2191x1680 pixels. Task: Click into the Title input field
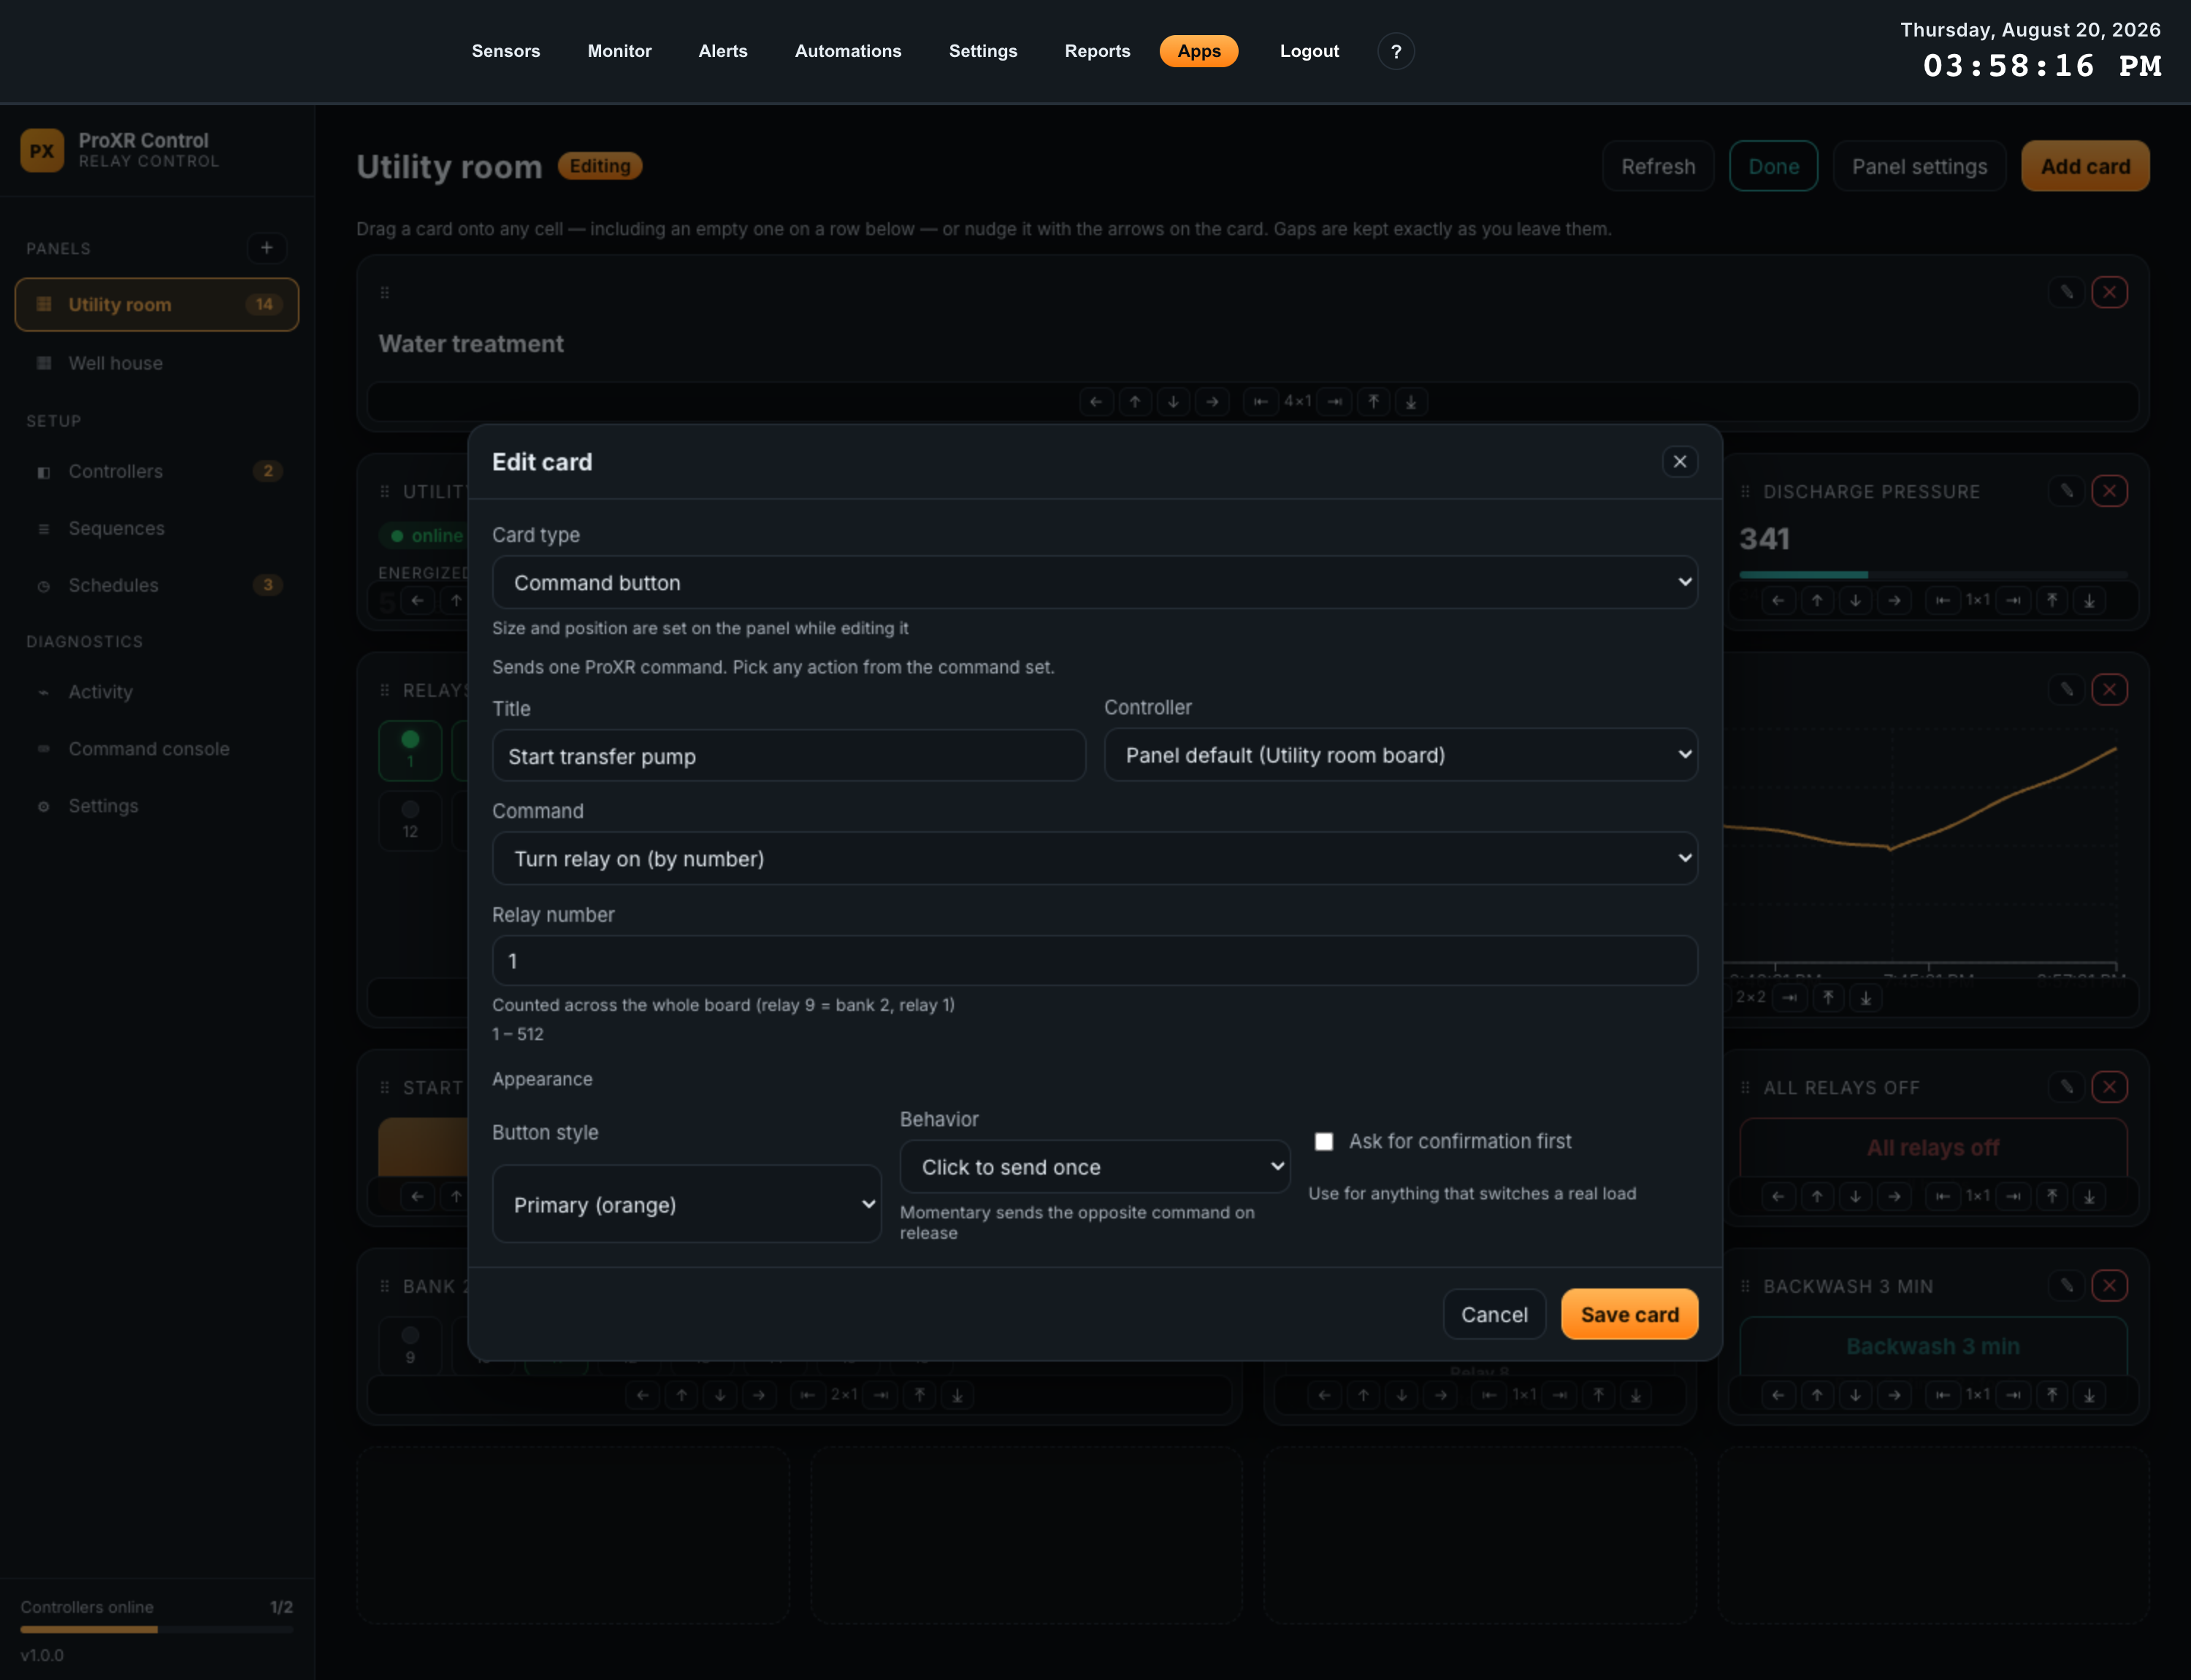pyautogui.click(x=789, y=756)
